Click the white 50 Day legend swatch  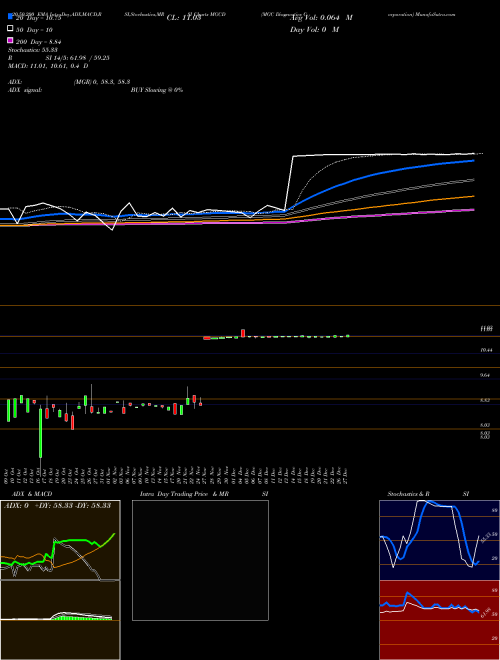pyautogui.click(x=10, y=29)
